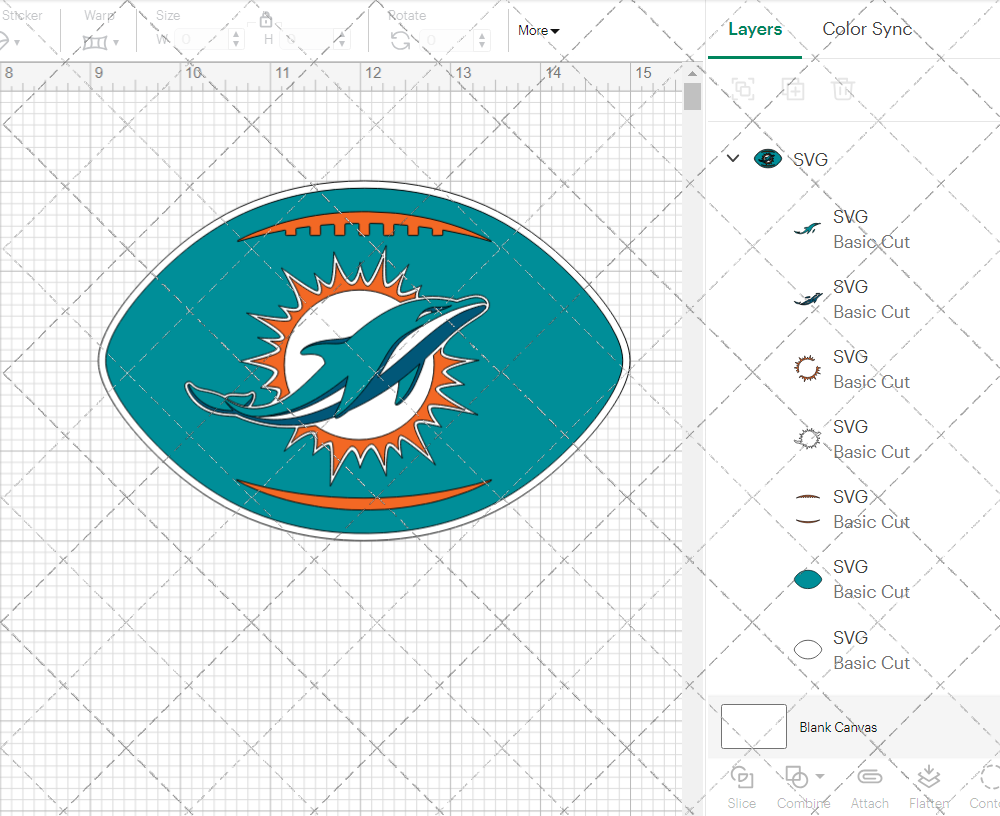Click the Delete layer trash icon
This screenshot has height=816, width=1000.
click(x=842, y=89)
